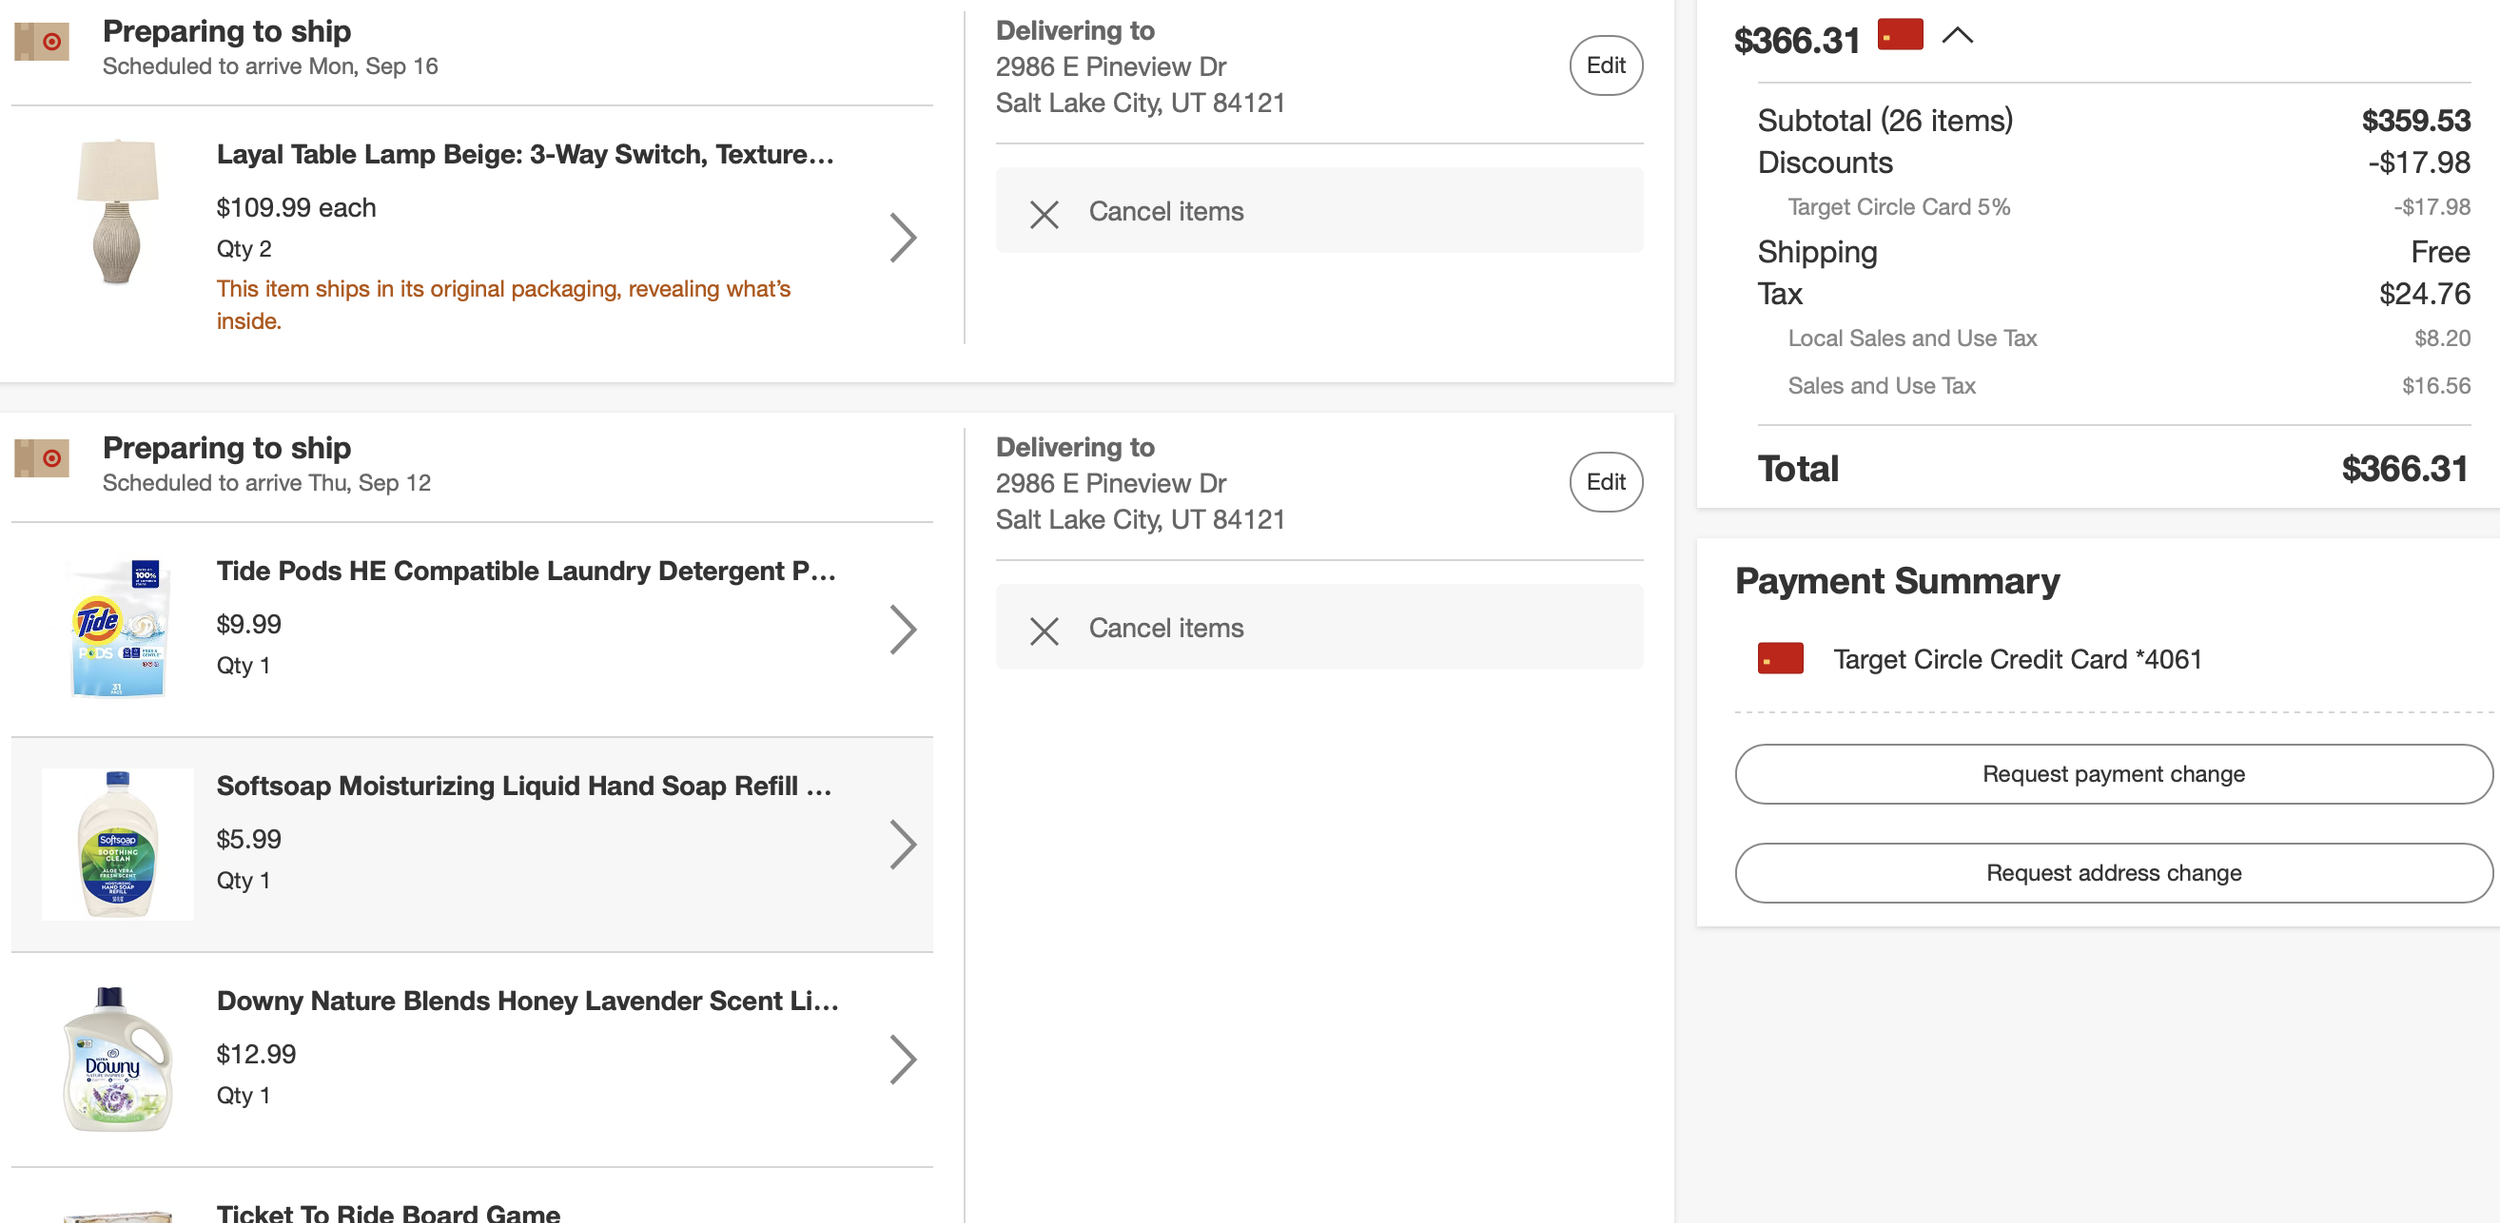Click Request address change button

click(x=2113, y=873)
